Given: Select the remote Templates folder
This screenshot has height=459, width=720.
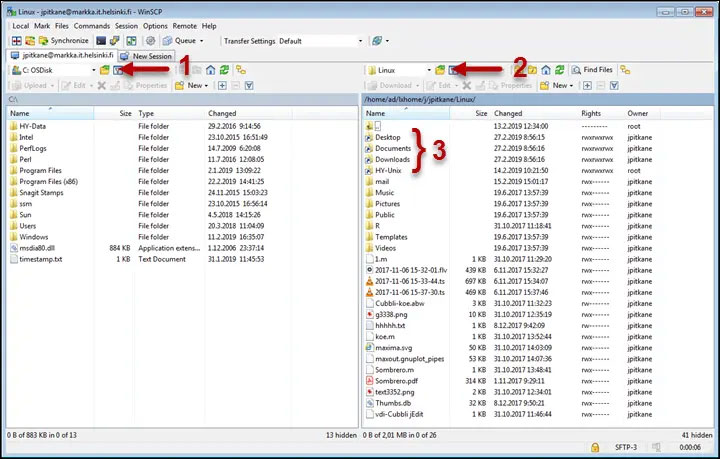Looking at the screenshot, I should click(386, 237).
